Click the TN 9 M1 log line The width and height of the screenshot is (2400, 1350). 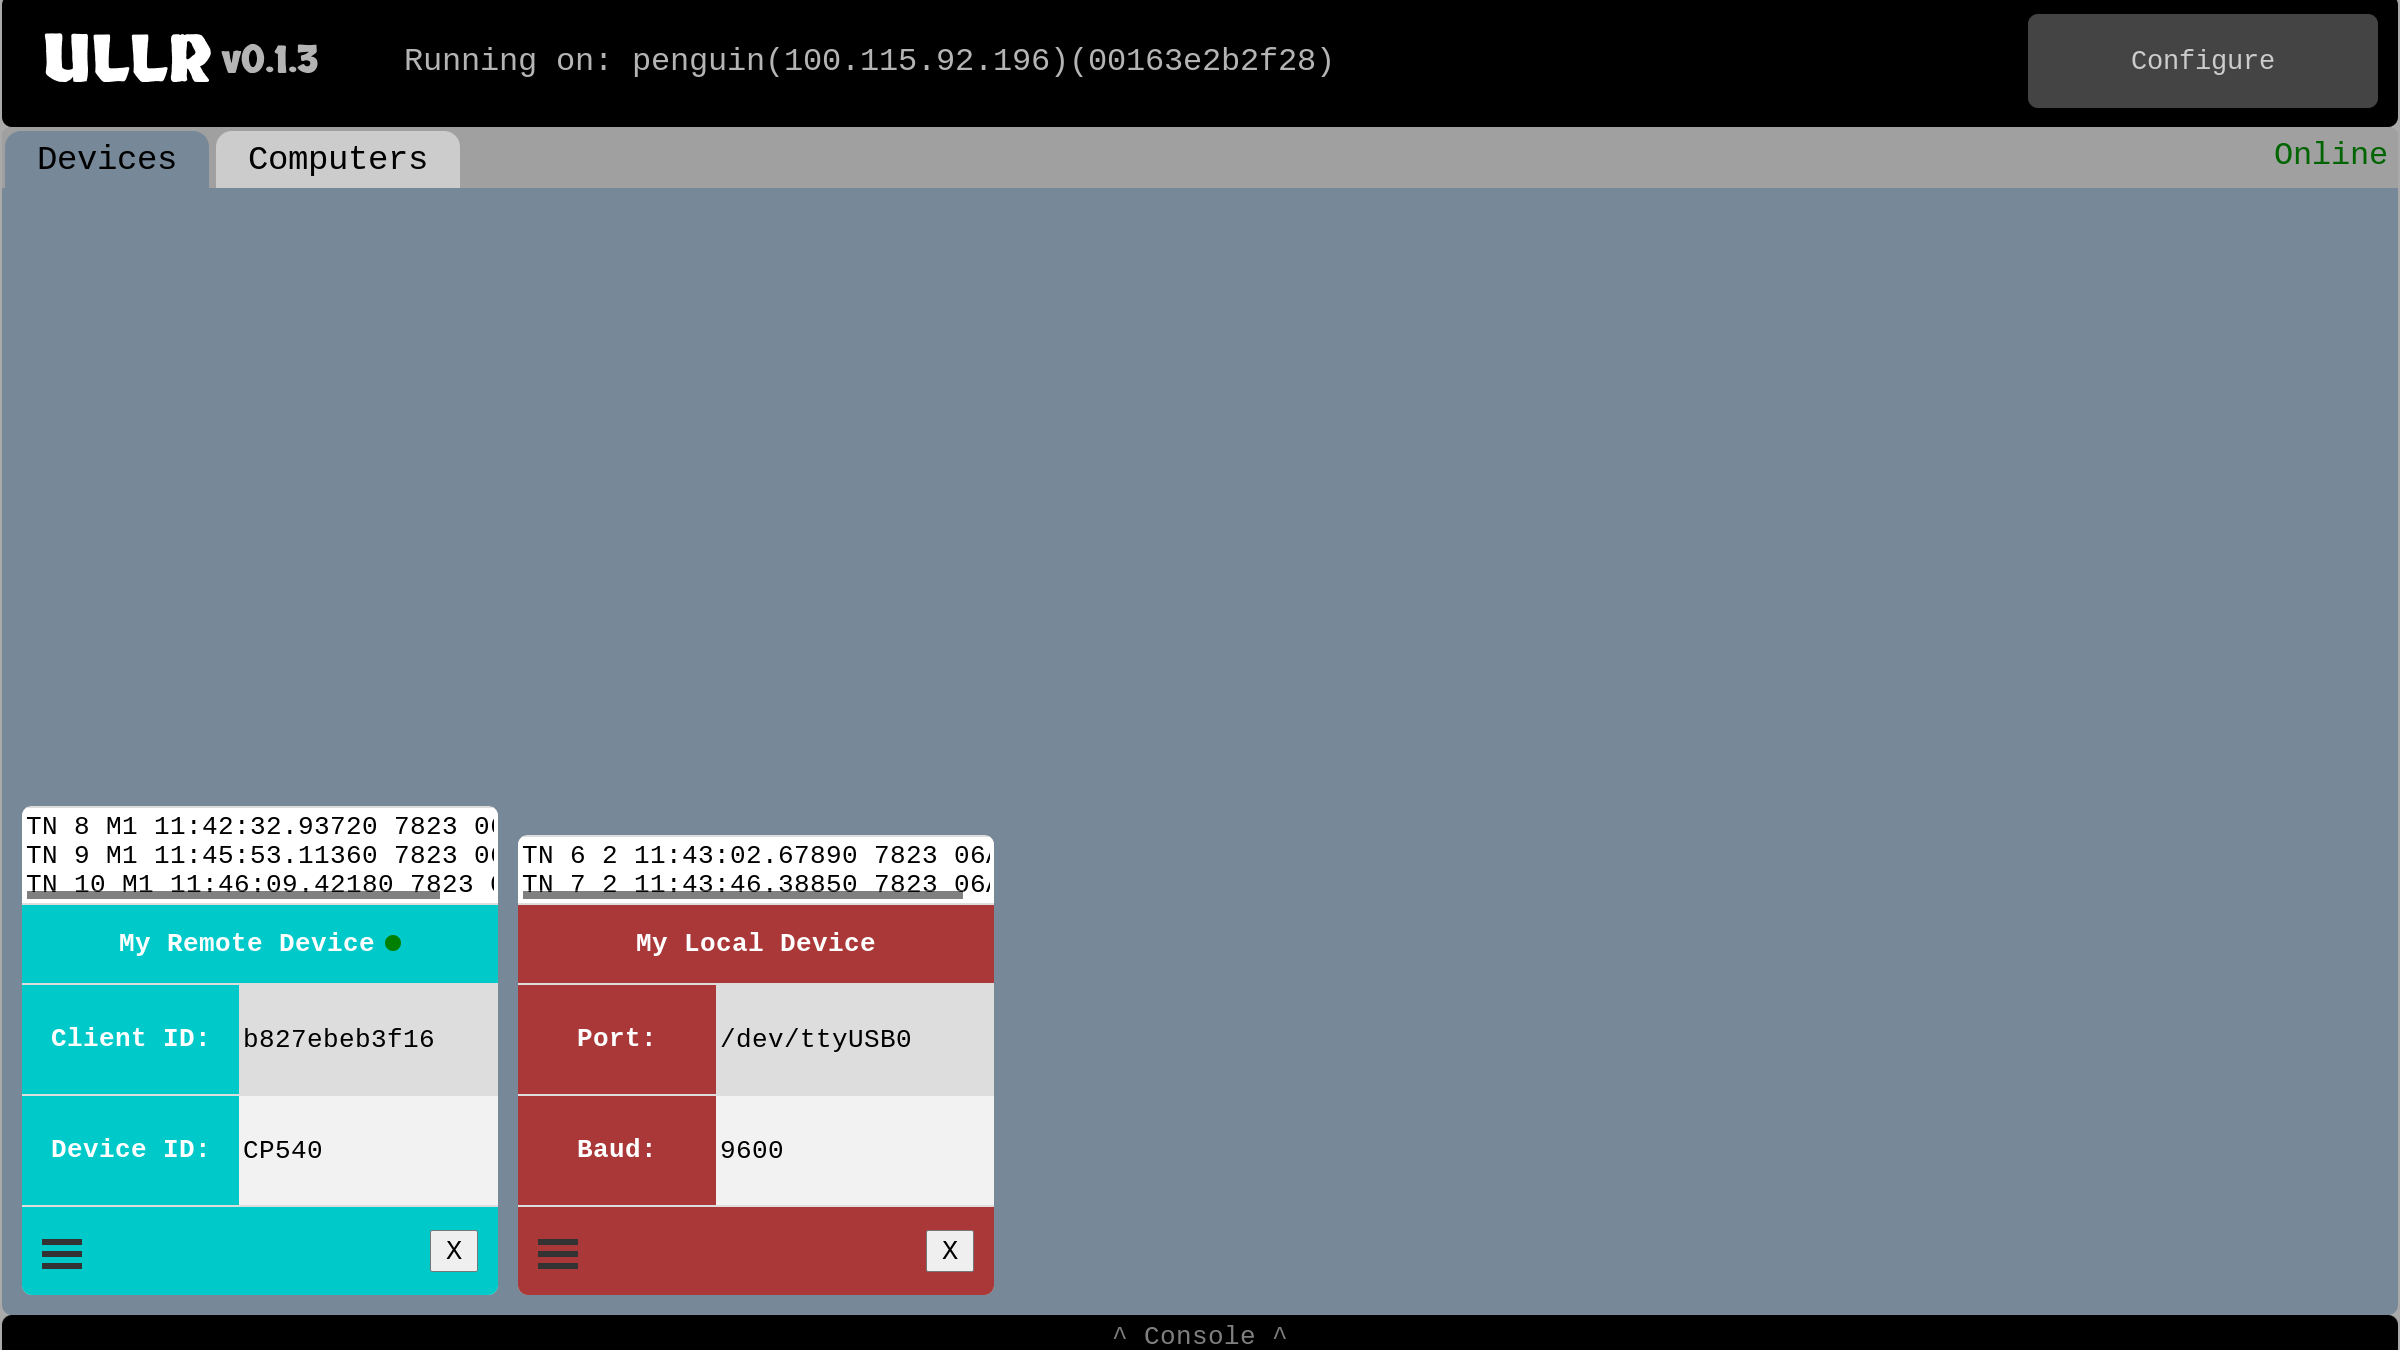[260, 856]
